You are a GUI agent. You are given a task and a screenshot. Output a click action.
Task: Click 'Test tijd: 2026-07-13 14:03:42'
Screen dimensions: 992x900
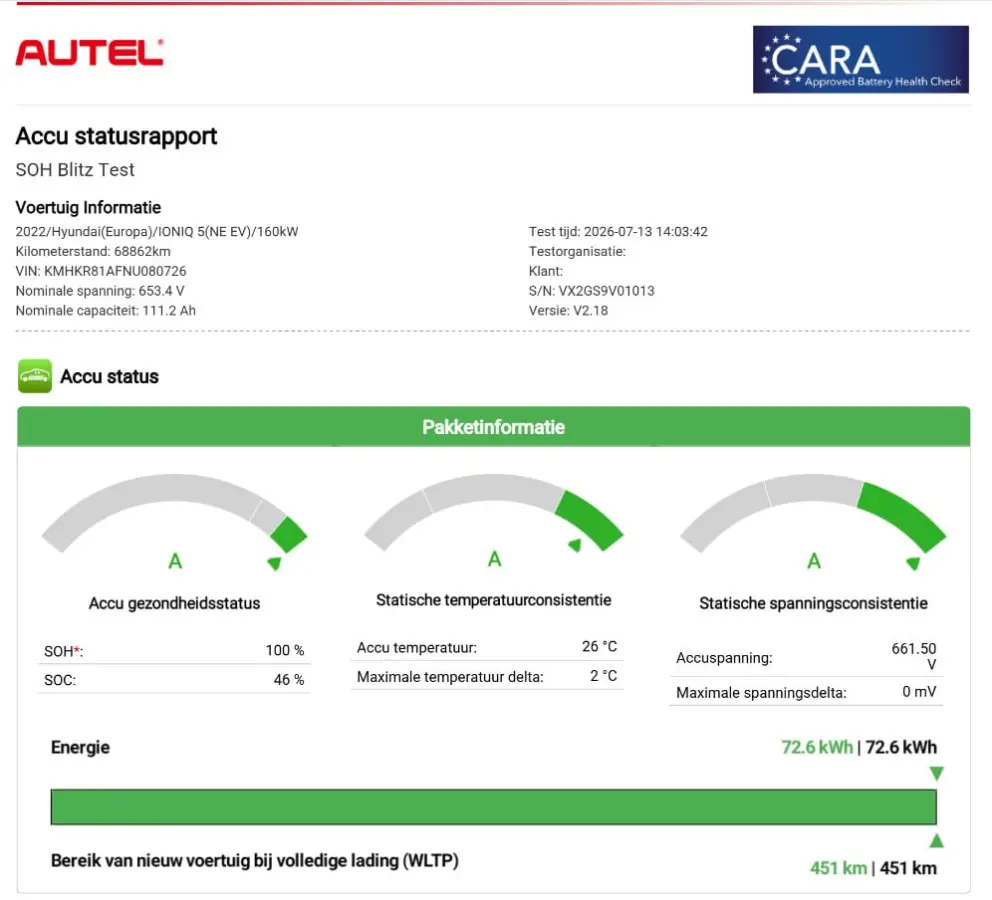pos(618,231)
